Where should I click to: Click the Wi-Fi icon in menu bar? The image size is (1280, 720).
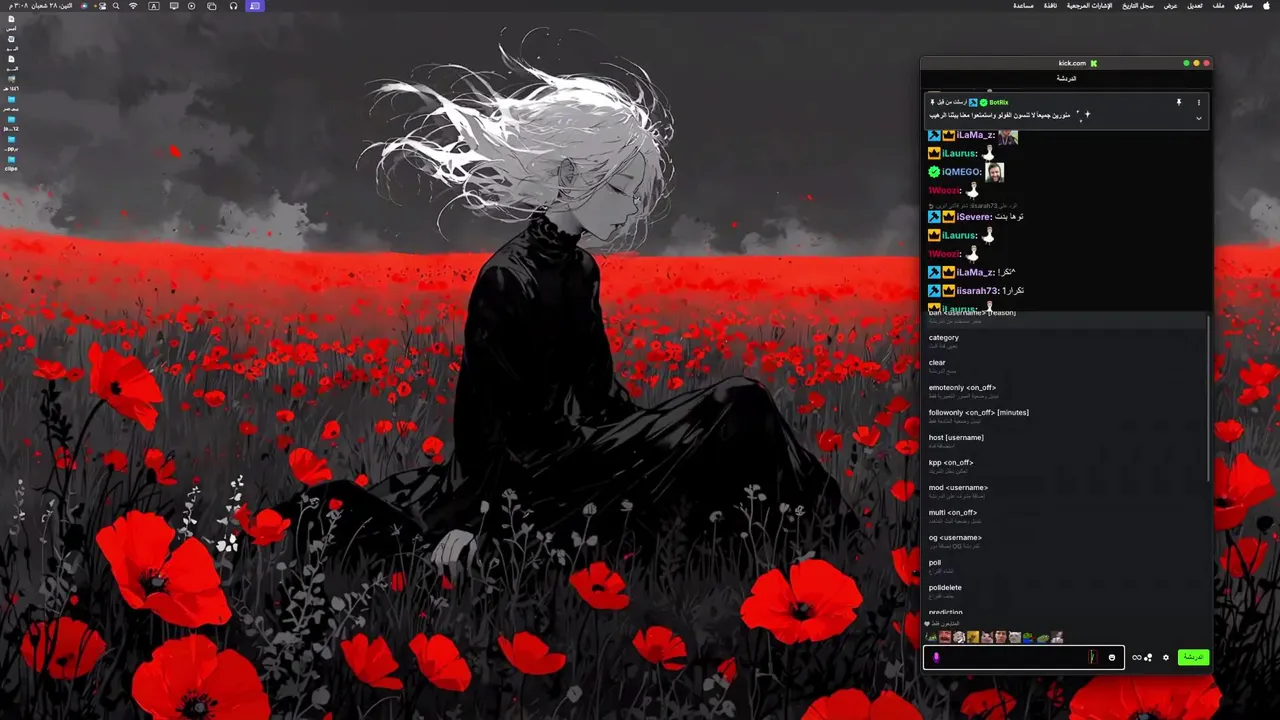point(133,6)
